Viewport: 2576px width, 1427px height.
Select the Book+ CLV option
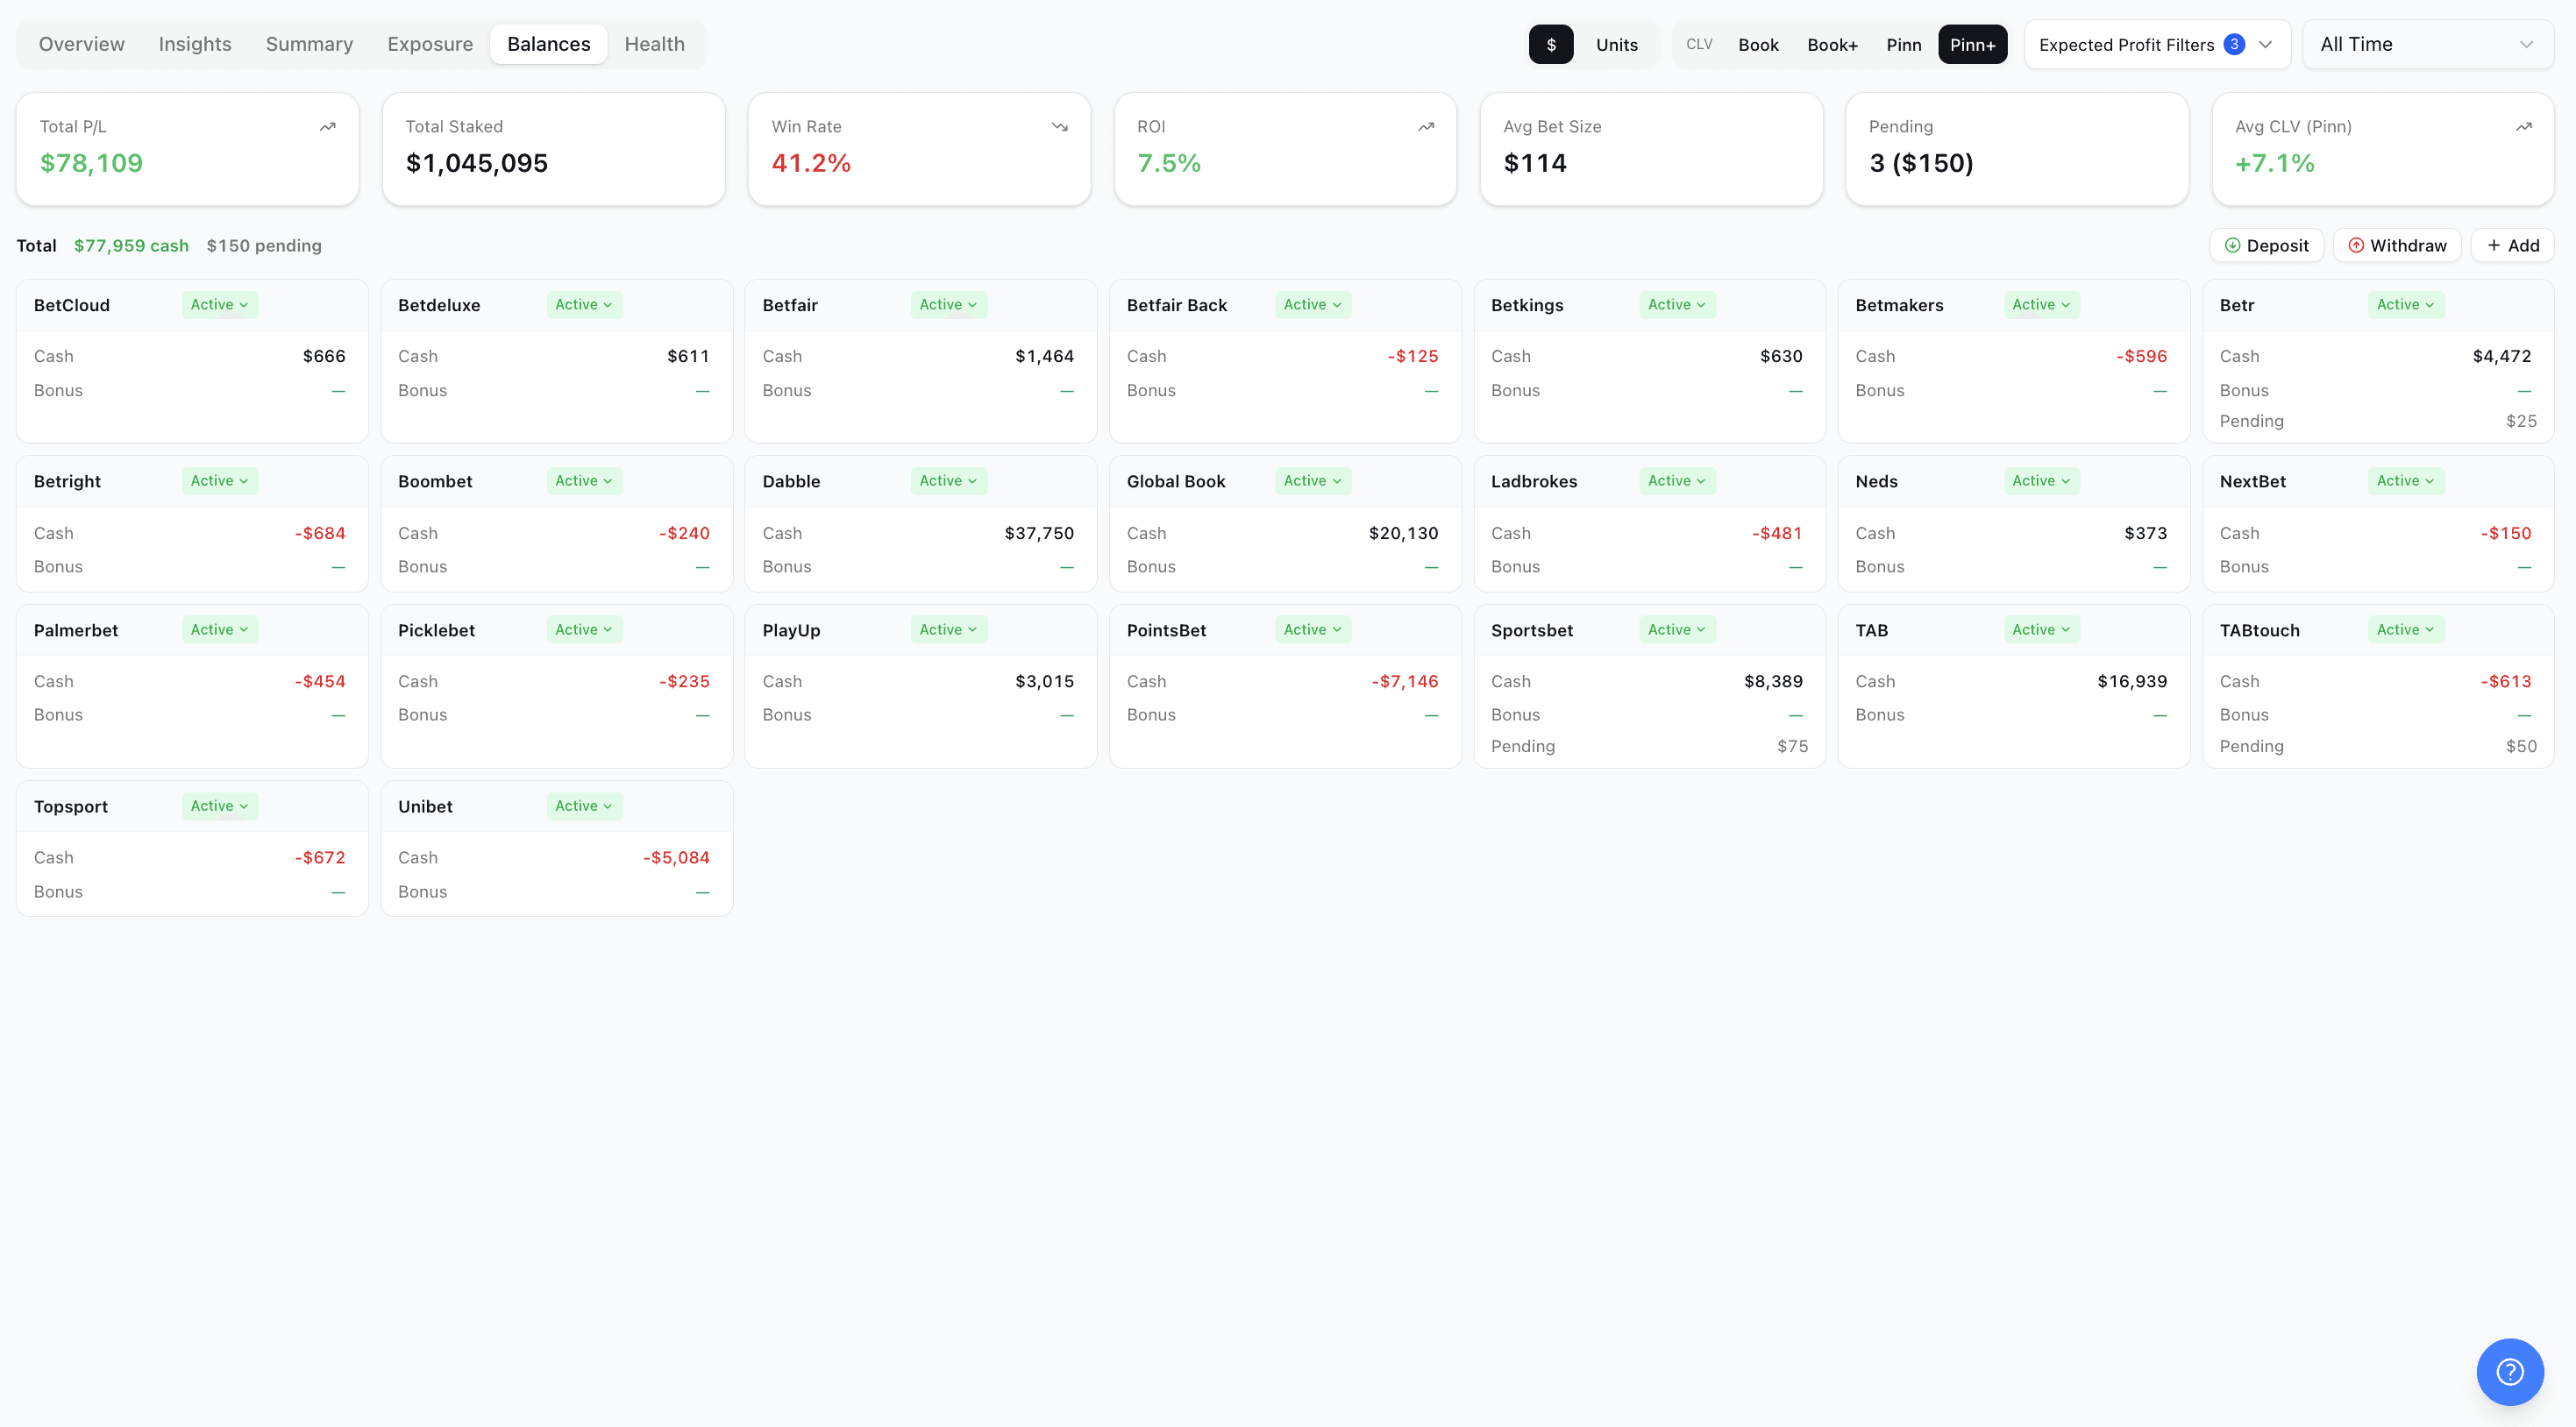(1831, 45)
